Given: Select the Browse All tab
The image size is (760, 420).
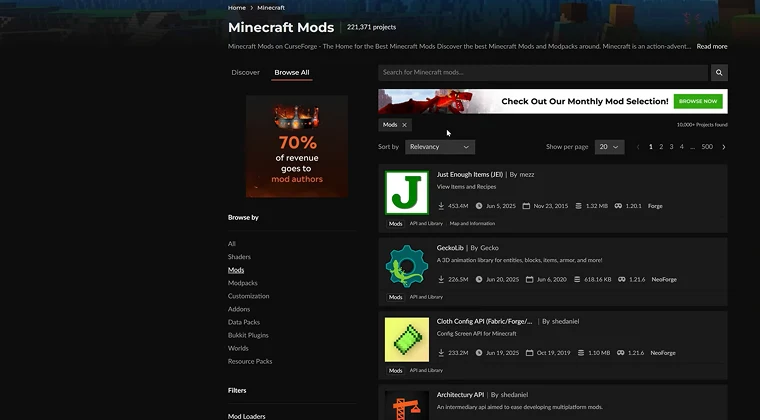Looking at the screenshot, I should [x=292, y=73].
